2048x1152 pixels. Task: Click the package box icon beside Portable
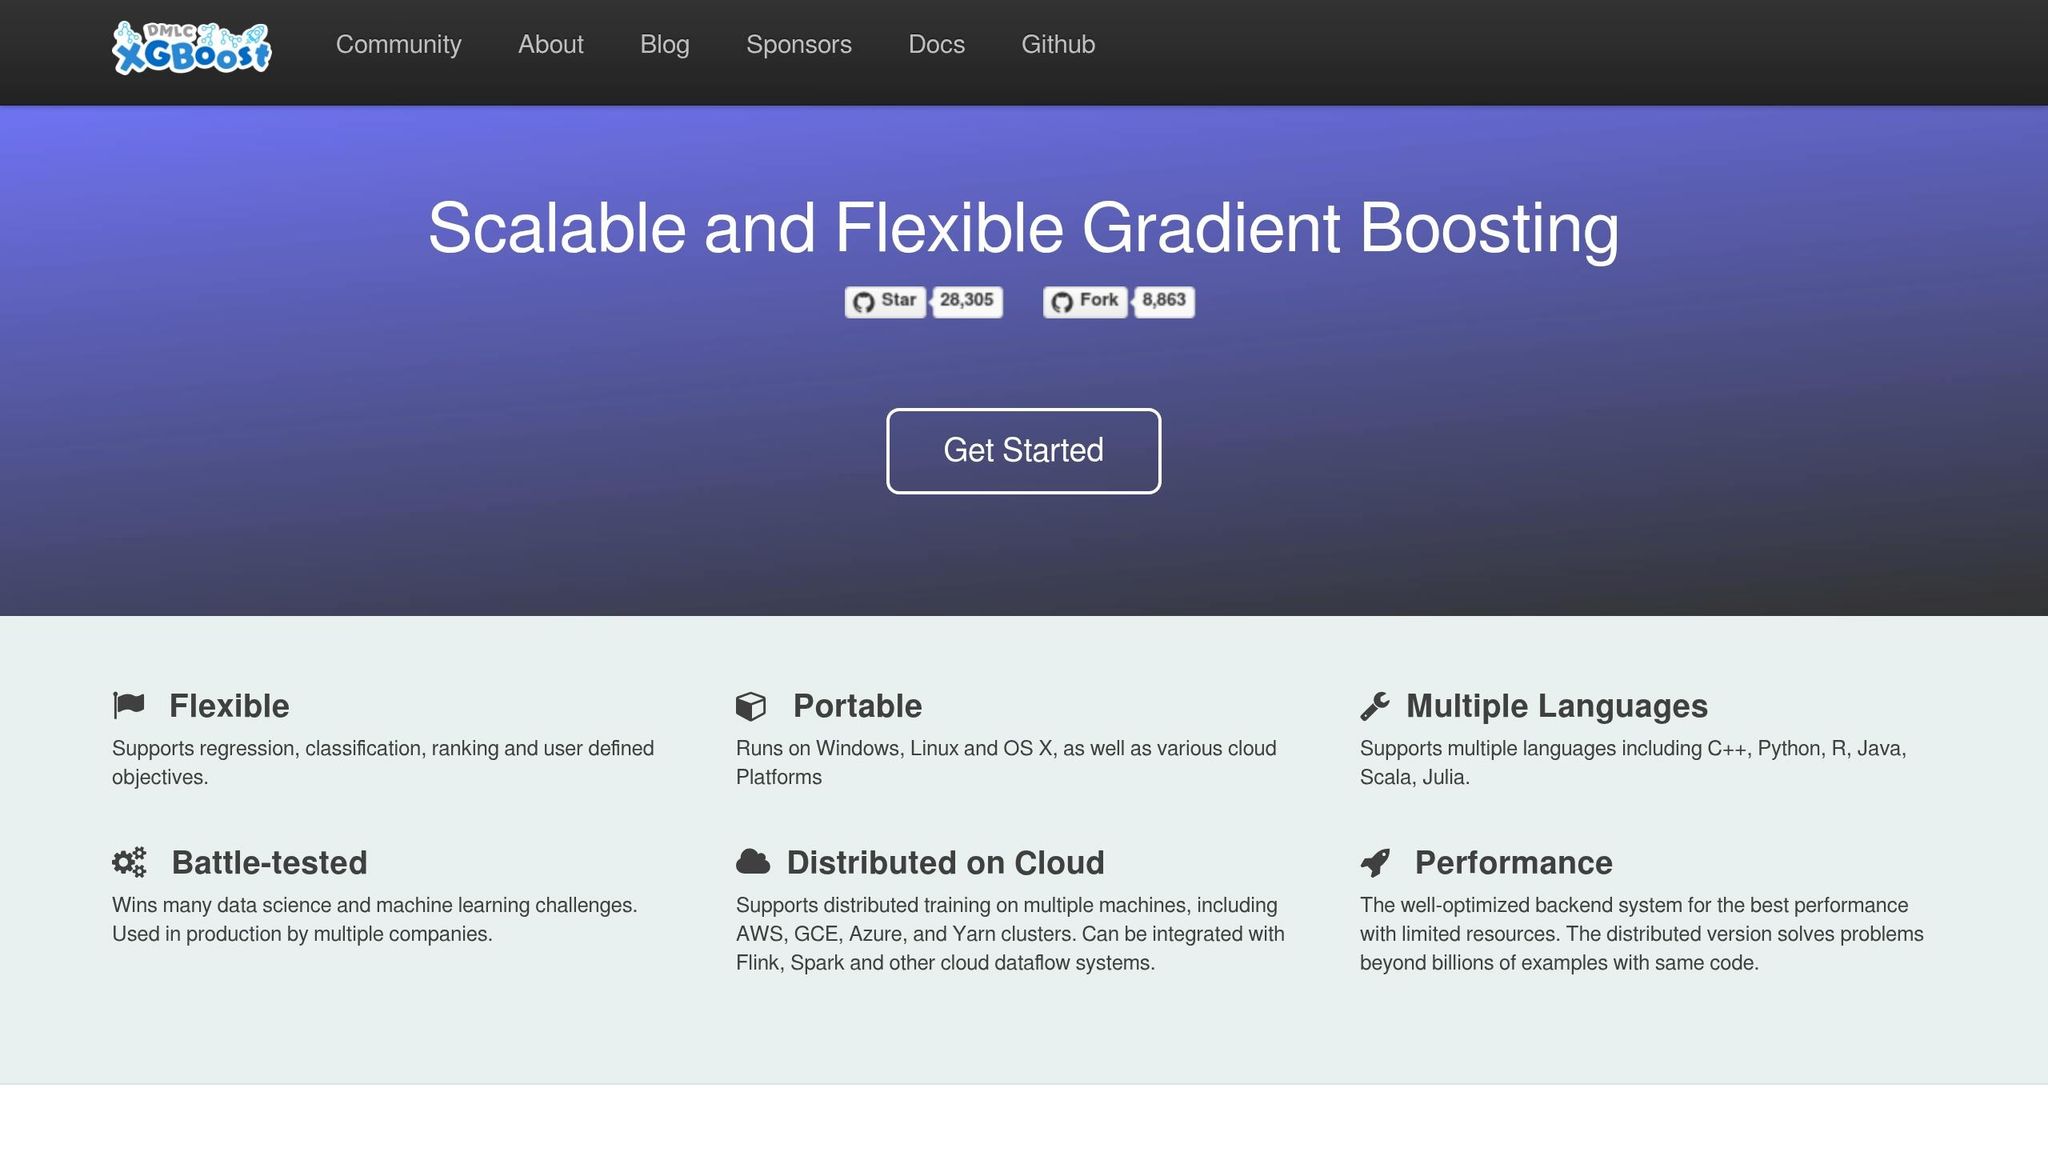pyautogui.click(x=753, y=705)
